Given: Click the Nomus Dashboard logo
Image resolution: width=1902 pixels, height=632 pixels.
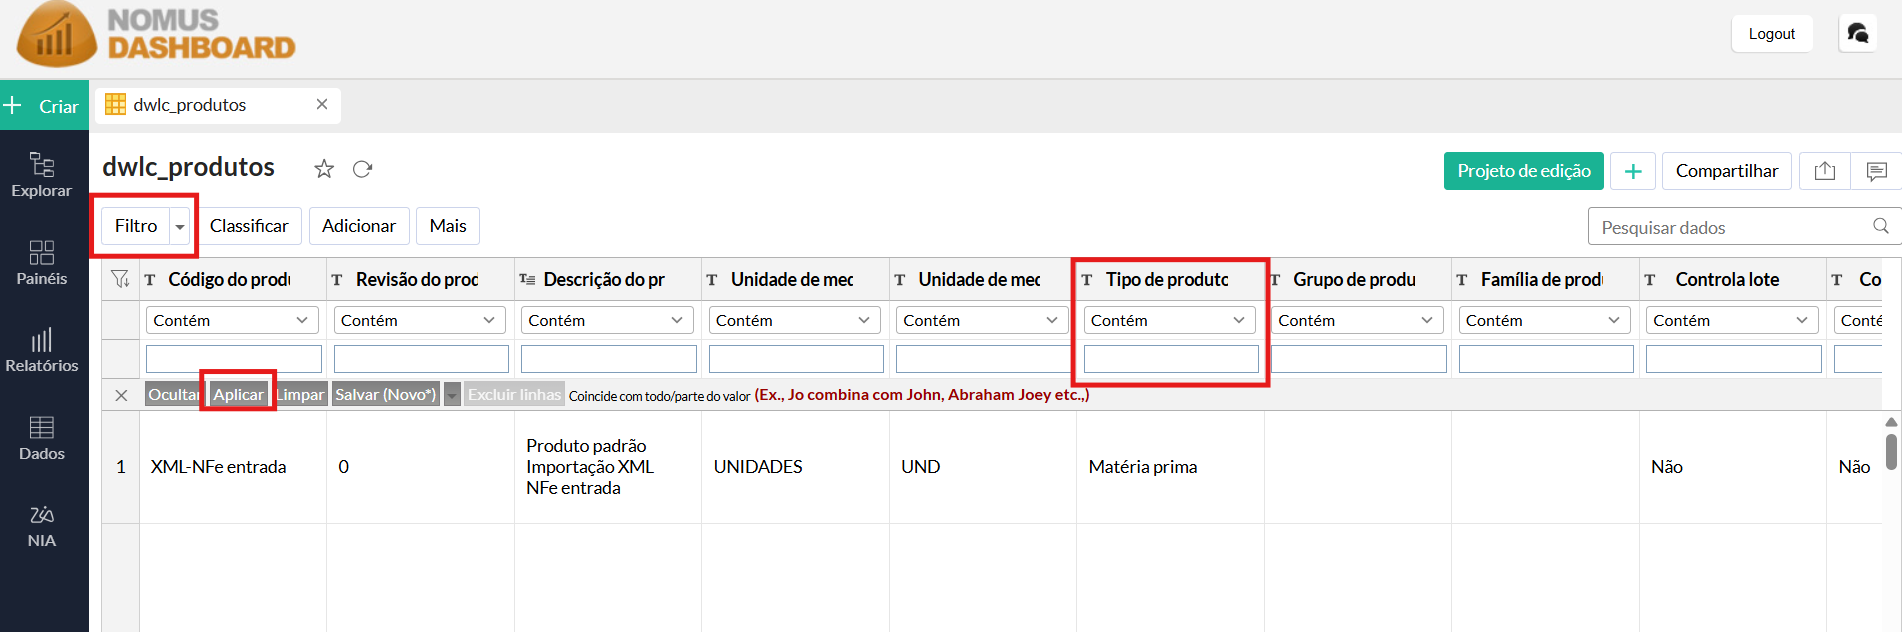Looking at the screenshot, I should (156, 35).
